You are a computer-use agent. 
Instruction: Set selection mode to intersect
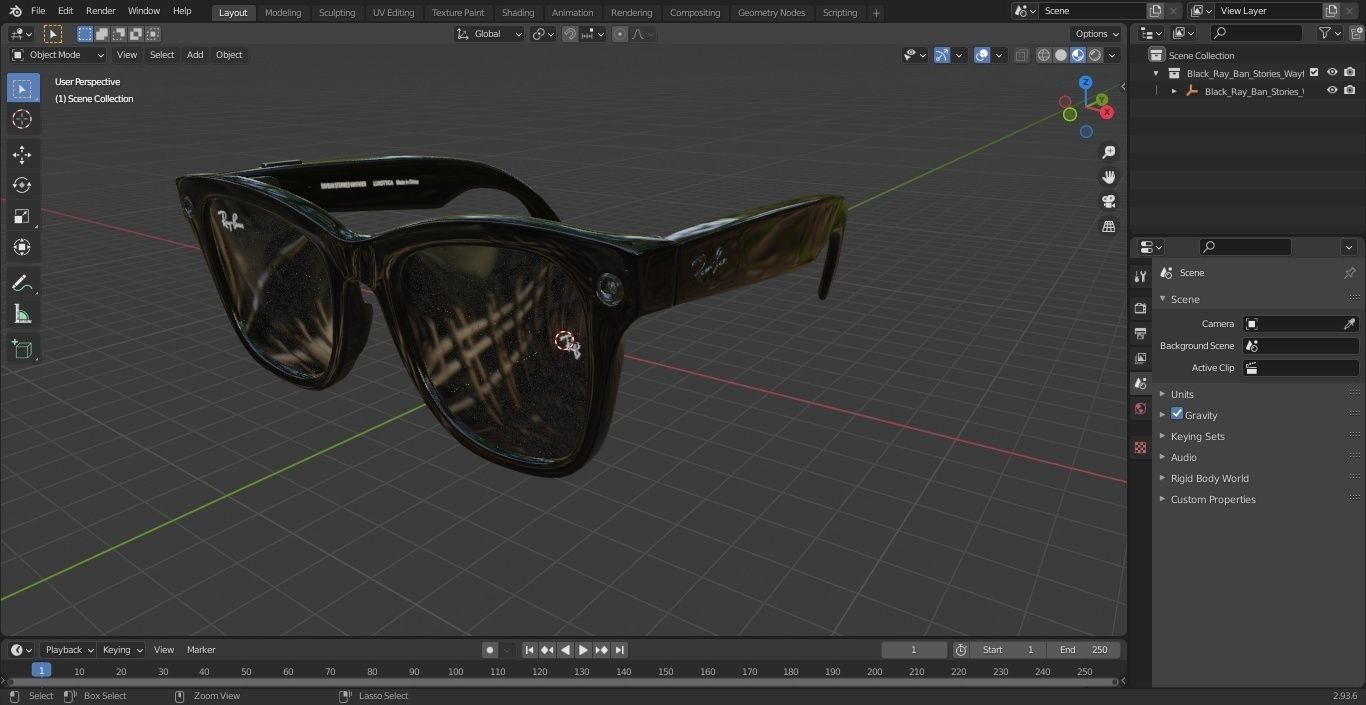(x=153, y=34)
